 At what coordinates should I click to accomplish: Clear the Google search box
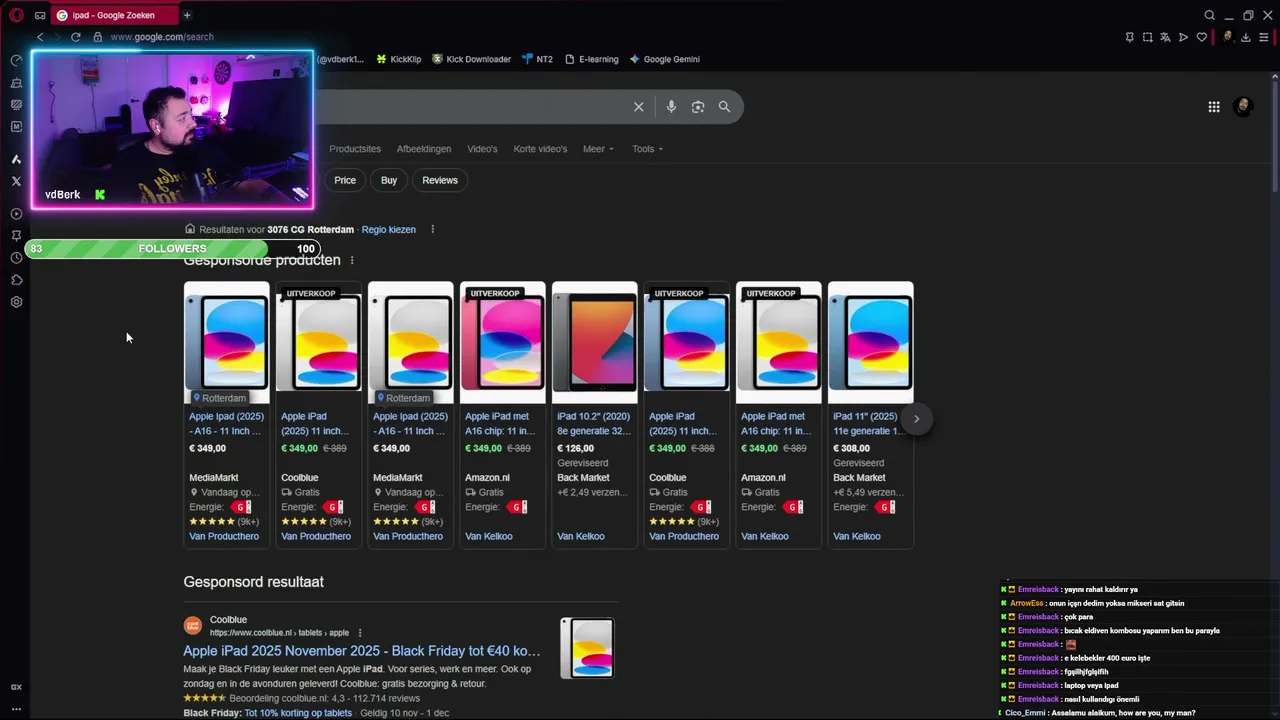pyautogui.click(x=638, y=107)
